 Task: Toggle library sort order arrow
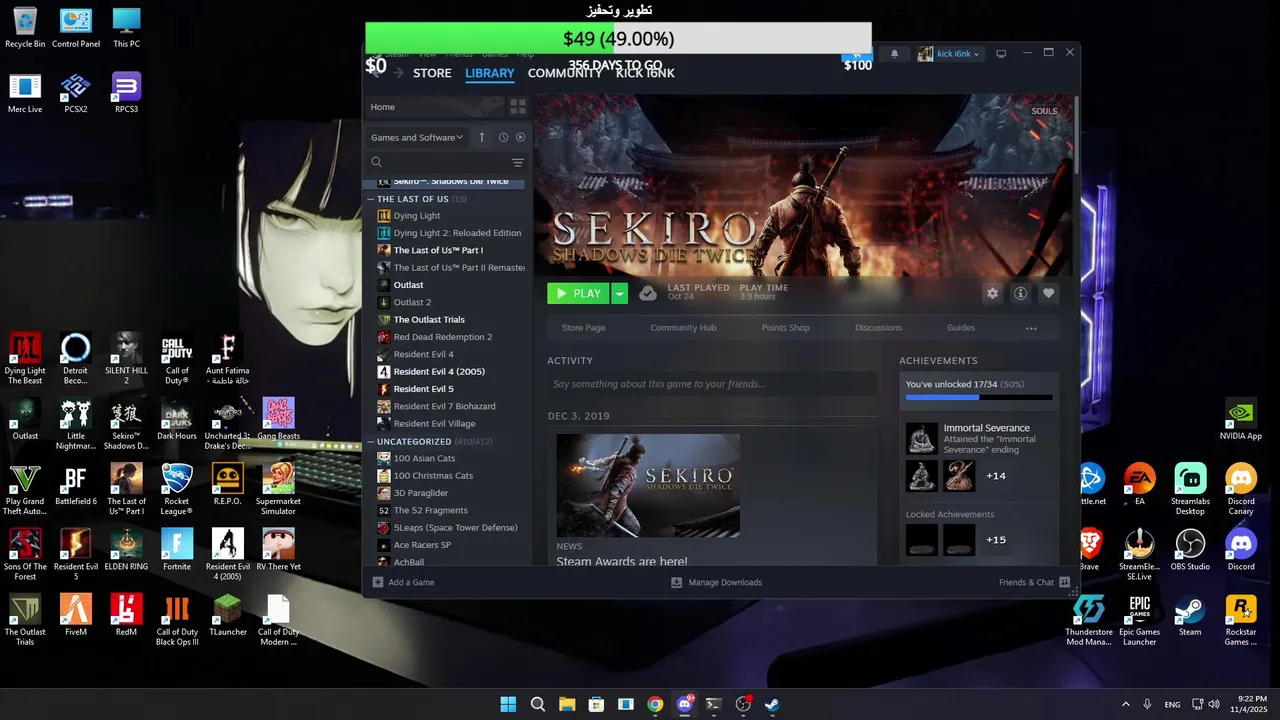point(481,137)
